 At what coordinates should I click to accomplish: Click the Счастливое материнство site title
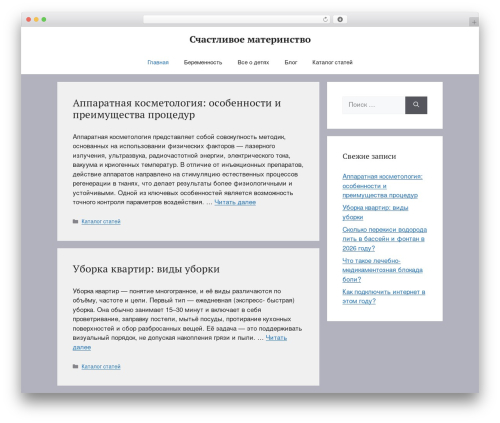[x=250, y=40]
